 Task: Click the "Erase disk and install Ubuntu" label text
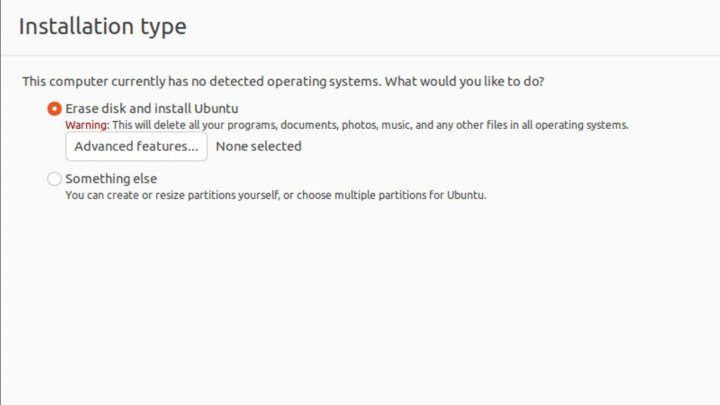(x=150, y=108)
